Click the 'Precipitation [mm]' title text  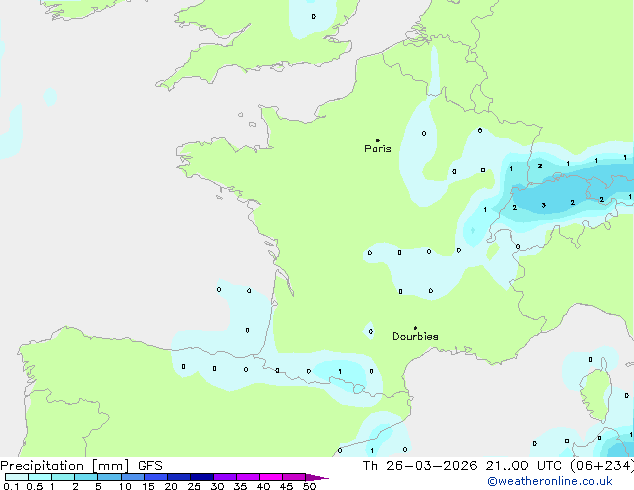65,466
